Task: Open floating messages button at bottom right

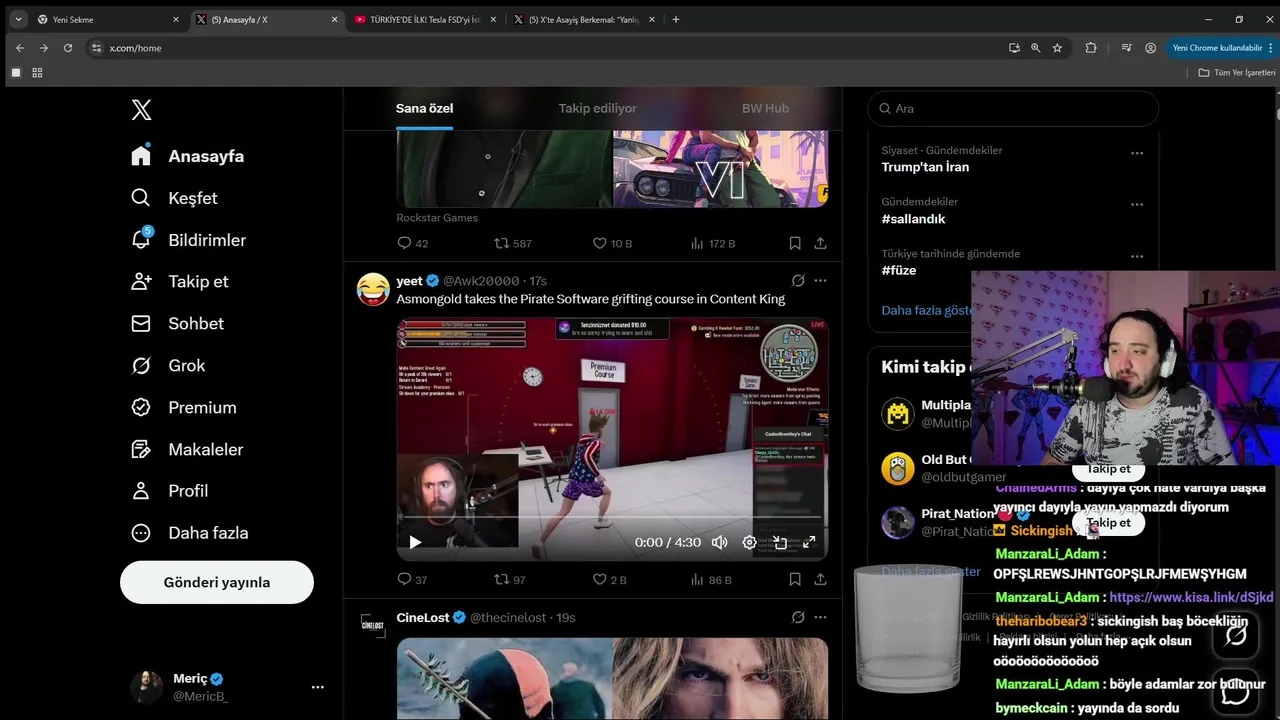Action: tap(1235, 692)
